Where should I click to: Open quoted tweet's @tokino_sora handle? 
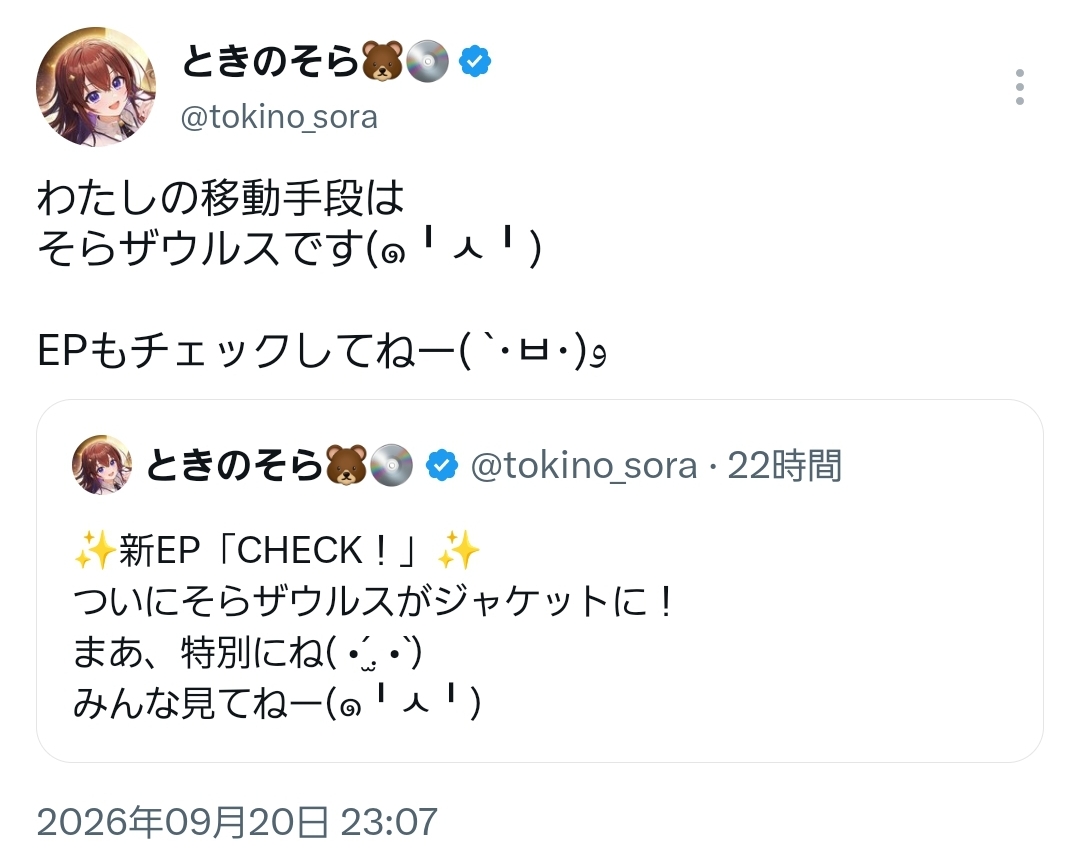click(583, 466)
